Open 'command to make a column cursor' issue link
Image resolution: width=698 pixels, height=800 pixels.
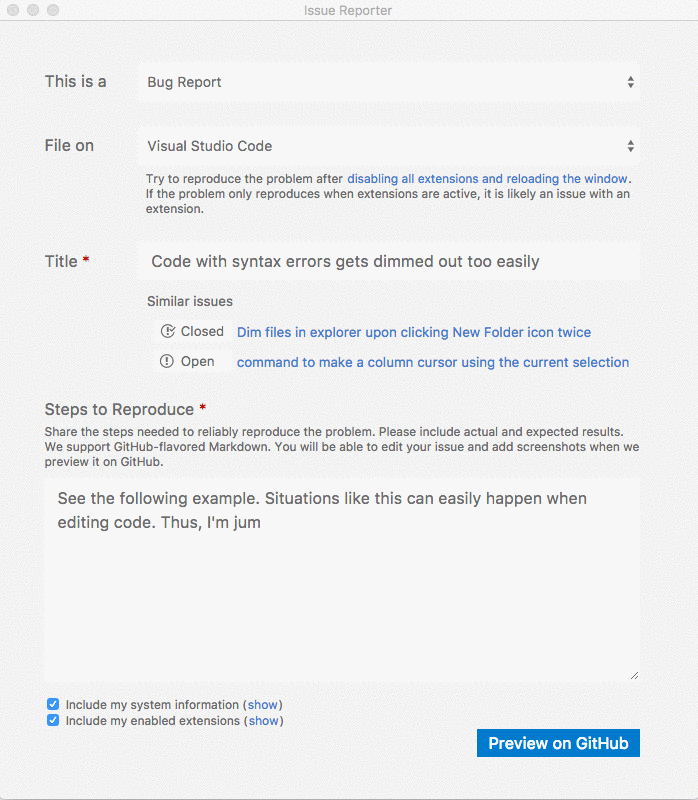433,362
